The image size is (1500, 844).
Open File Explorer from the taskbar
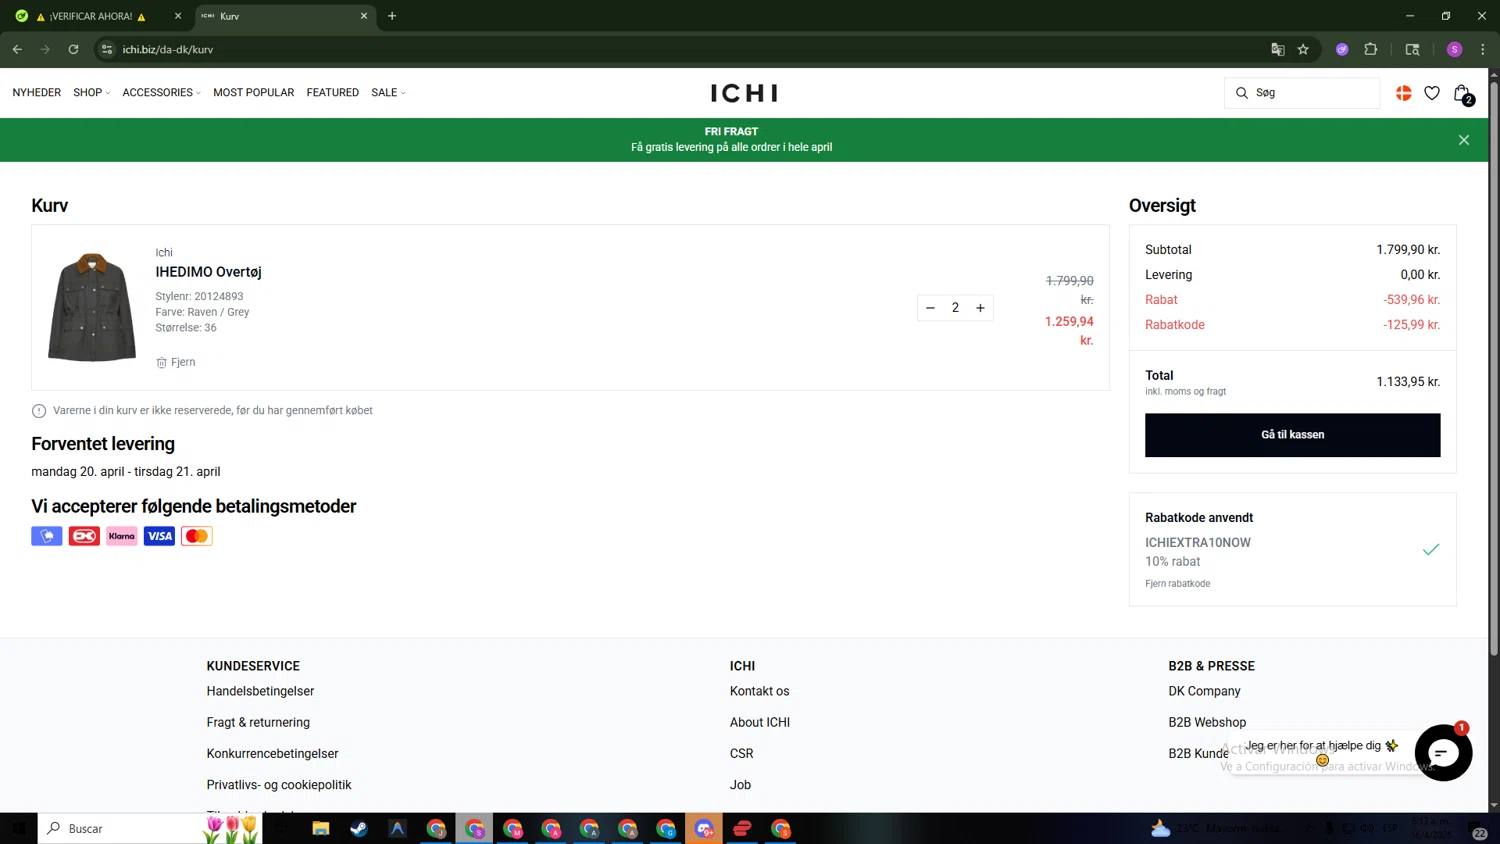(321, 828)
